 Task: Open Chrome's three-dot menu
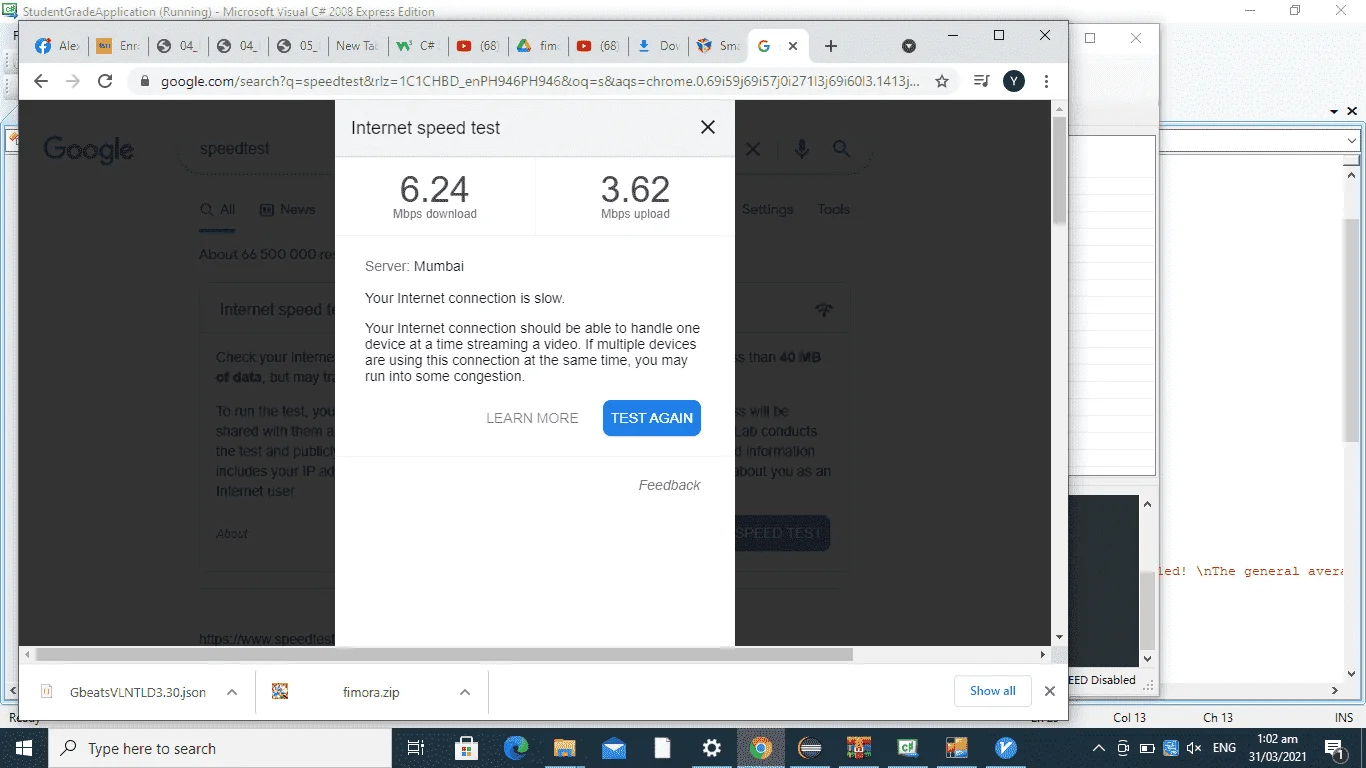(x=1046, y=81)
